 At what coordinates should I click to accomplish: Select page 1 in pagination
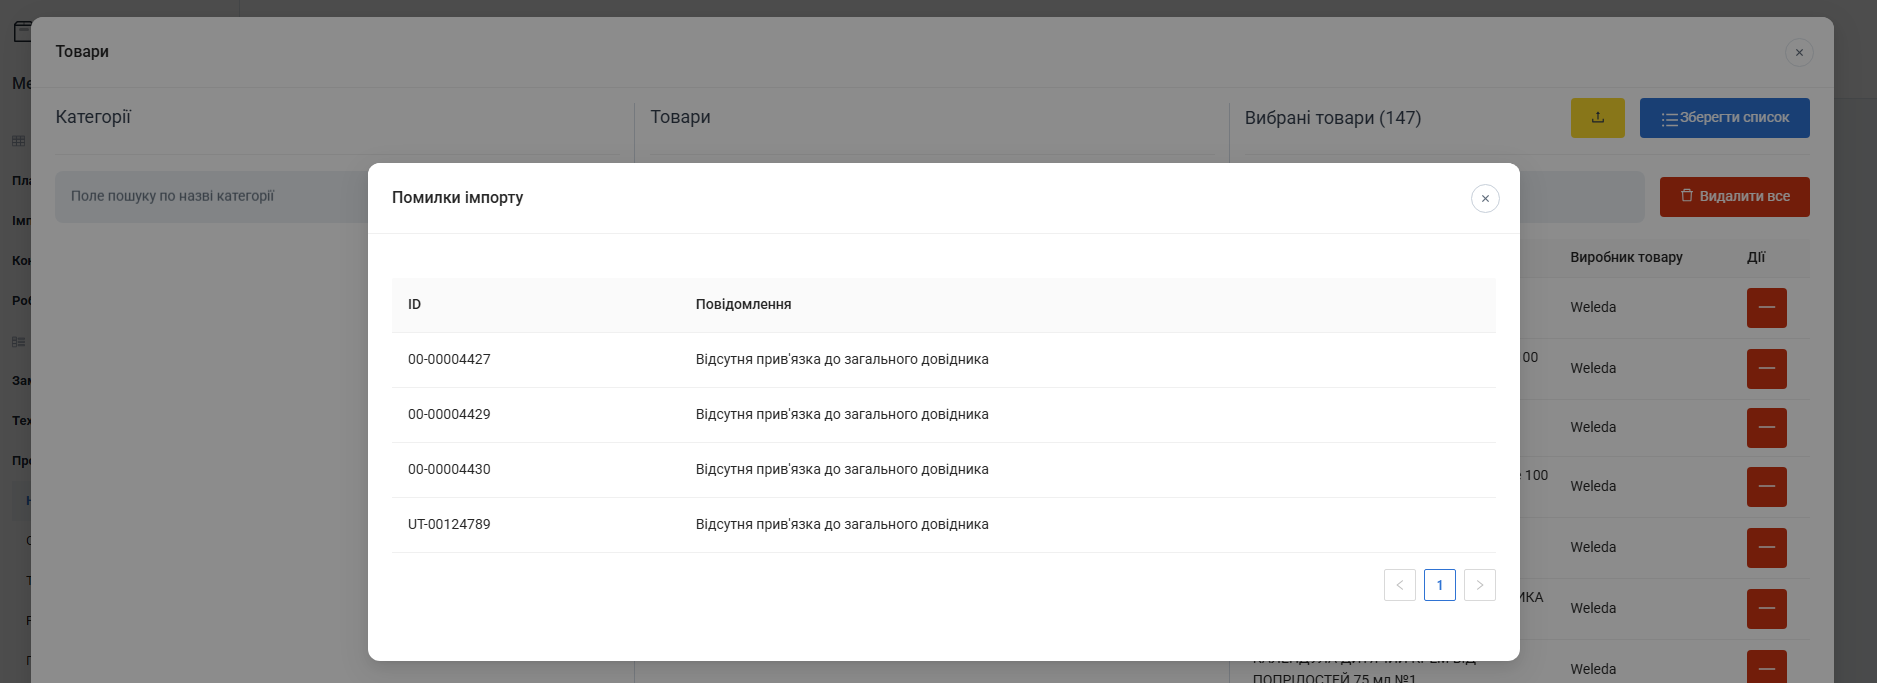(x=1439, y=585)
